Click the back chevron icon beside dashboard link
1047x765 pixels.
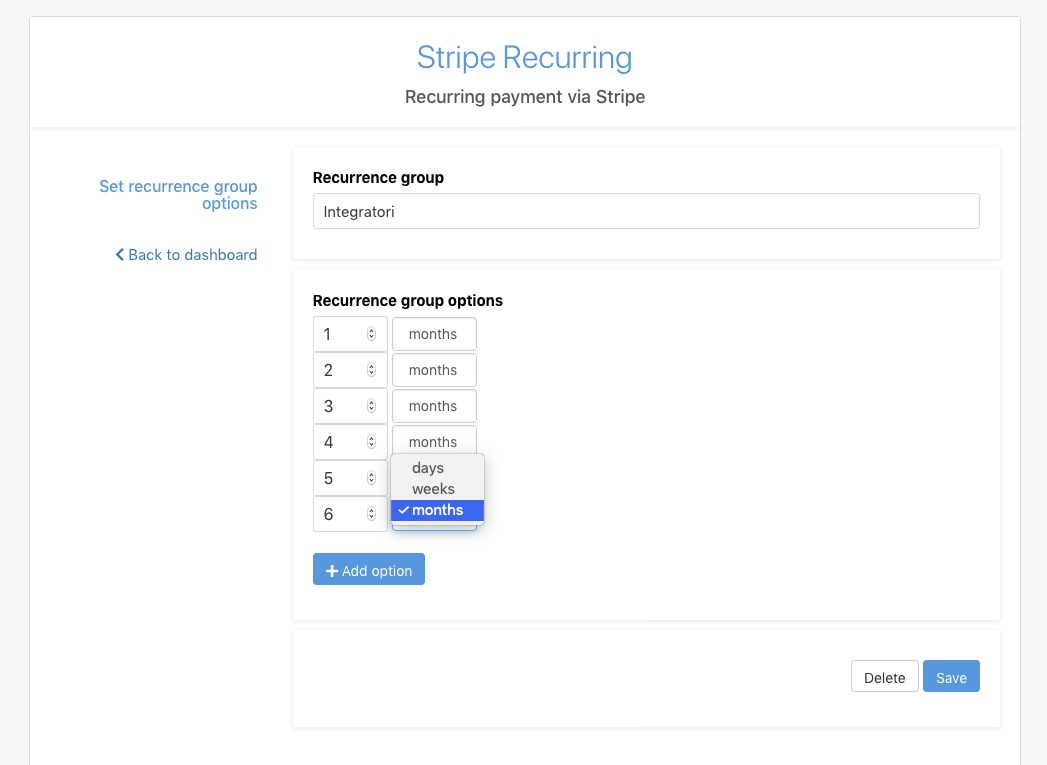pos(120,254)
